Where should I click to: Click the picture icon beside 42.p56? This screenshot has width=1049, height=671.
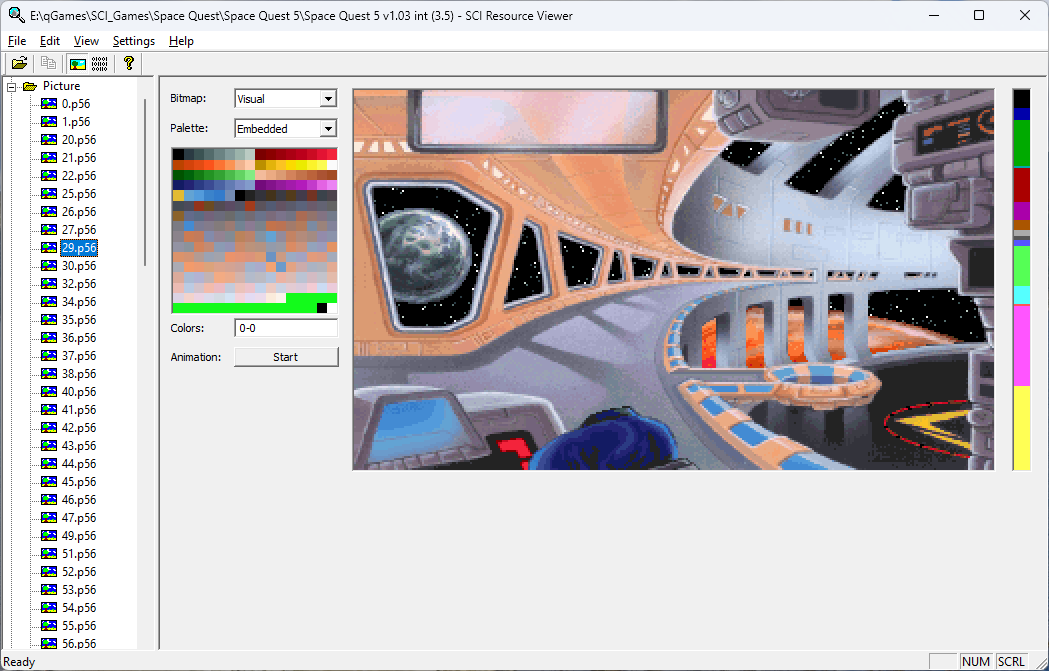coord(49,428)
